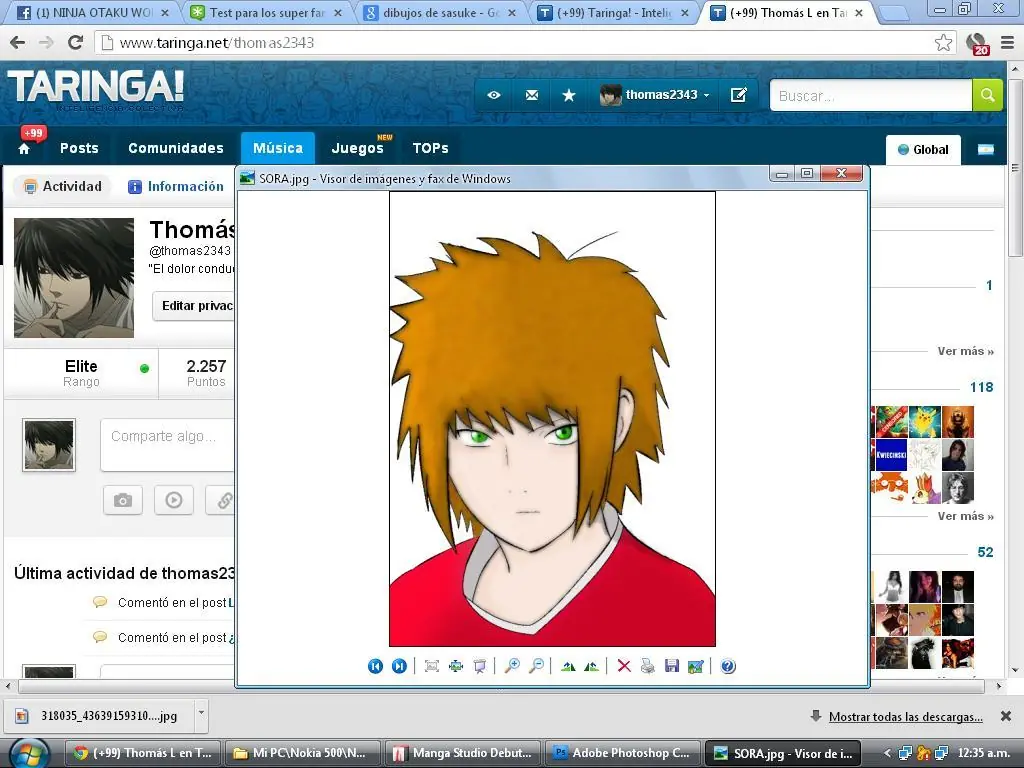Viewport: 1024px width, 768px height.
Task: Click Pikachu avatar thumbnail
Action: (925, 422)
